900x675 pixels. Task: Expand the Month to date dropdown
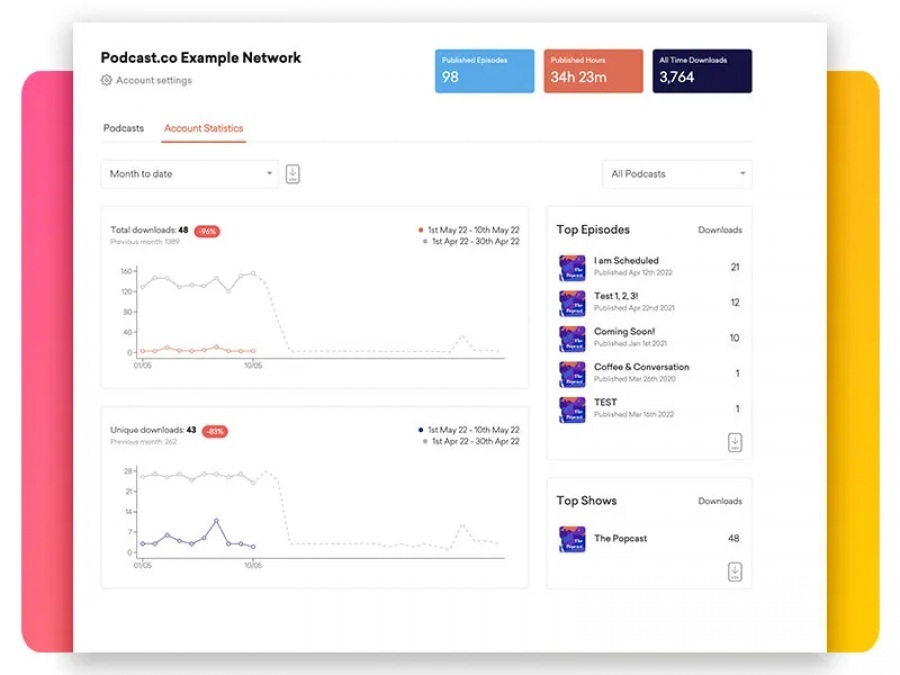[190, 174]
